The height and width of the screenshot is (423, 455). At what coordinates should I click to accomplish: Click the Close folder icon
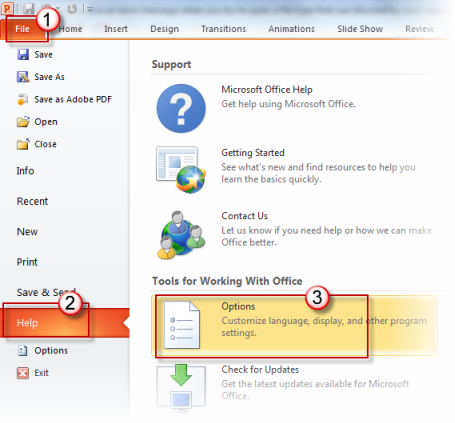pyautogui.click(x=23, y=144)
